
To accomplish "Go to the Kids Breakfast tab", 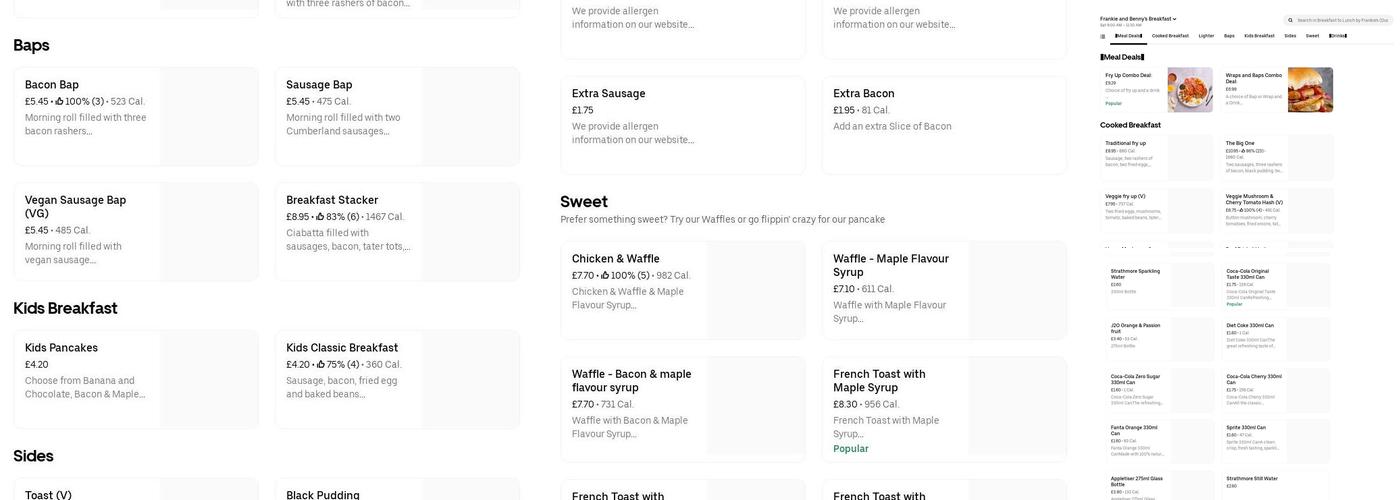I will [x=1259, y=36].
